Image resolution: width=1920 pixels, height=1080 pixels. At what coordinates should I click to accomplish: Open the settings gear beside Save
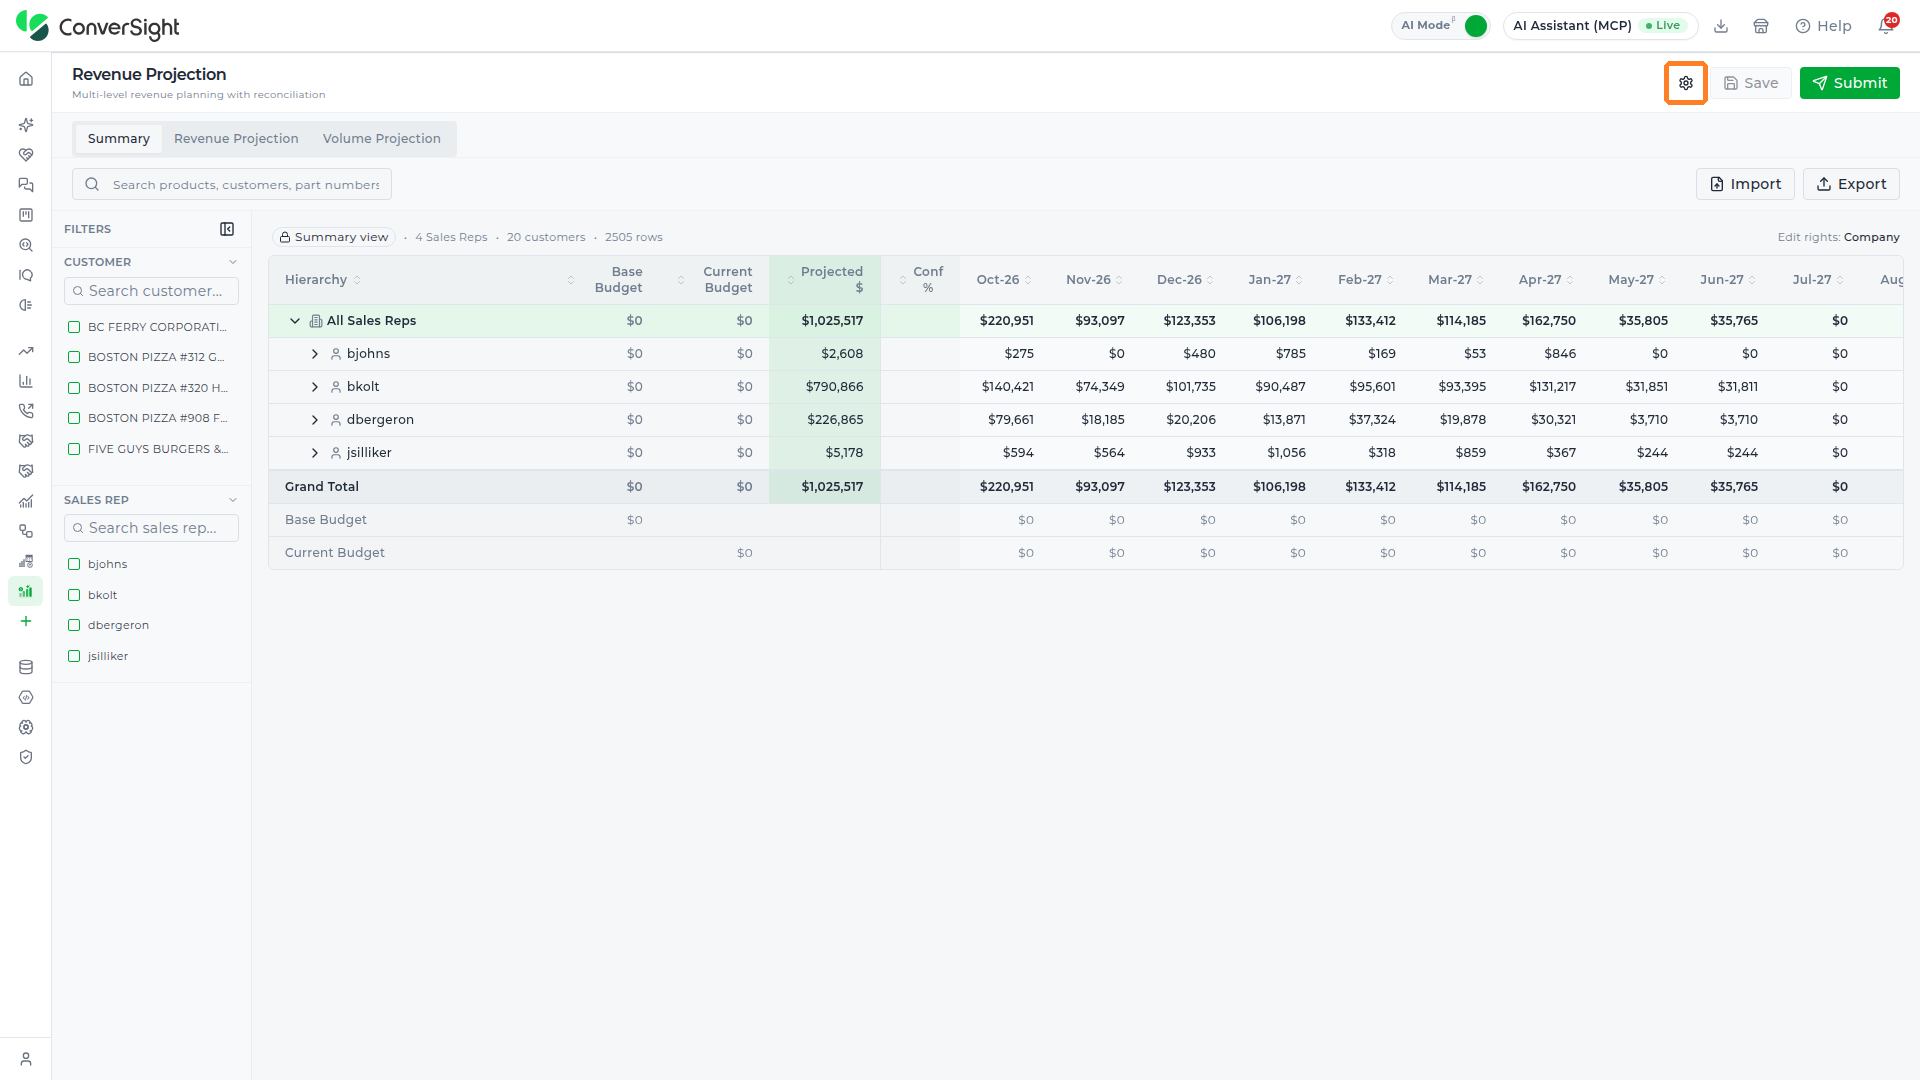coord(1686,83)
